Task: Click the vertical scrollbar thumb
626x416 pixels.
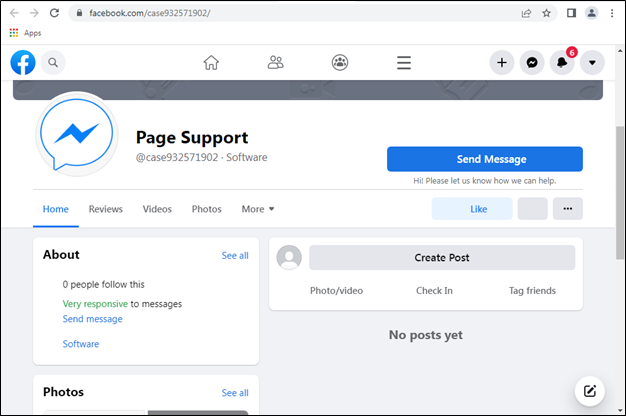Action: [x=620, y=192]
